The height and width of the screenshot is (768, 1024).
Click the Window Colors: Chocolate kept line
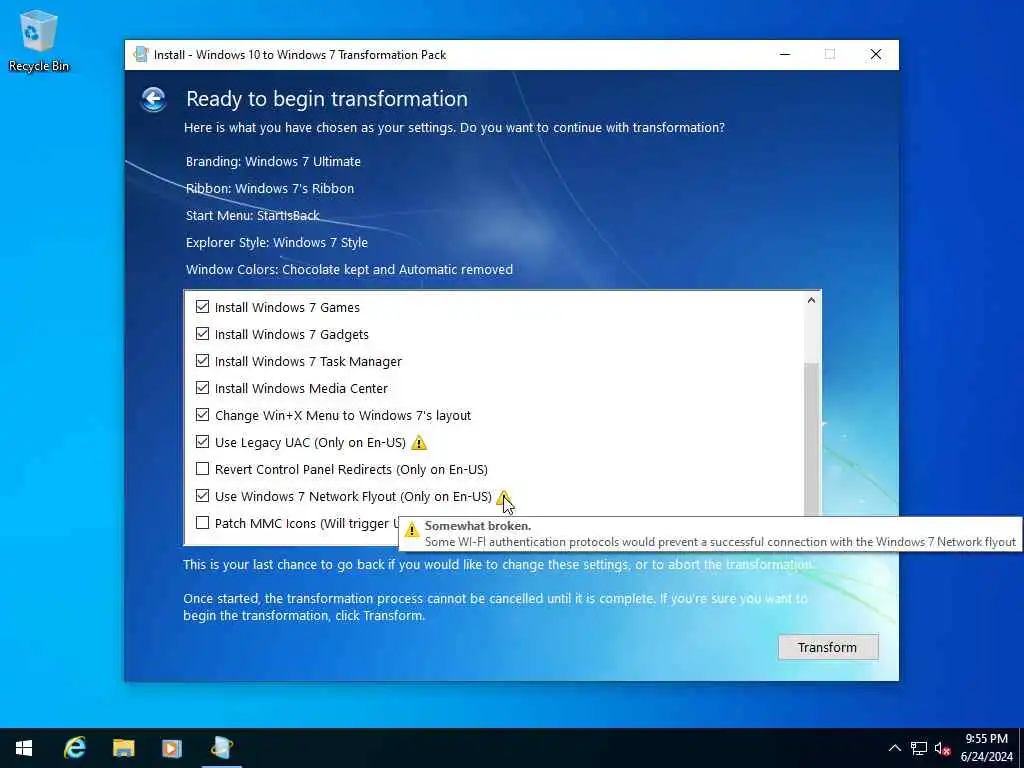pyautogui.click(x=349, y=270)
